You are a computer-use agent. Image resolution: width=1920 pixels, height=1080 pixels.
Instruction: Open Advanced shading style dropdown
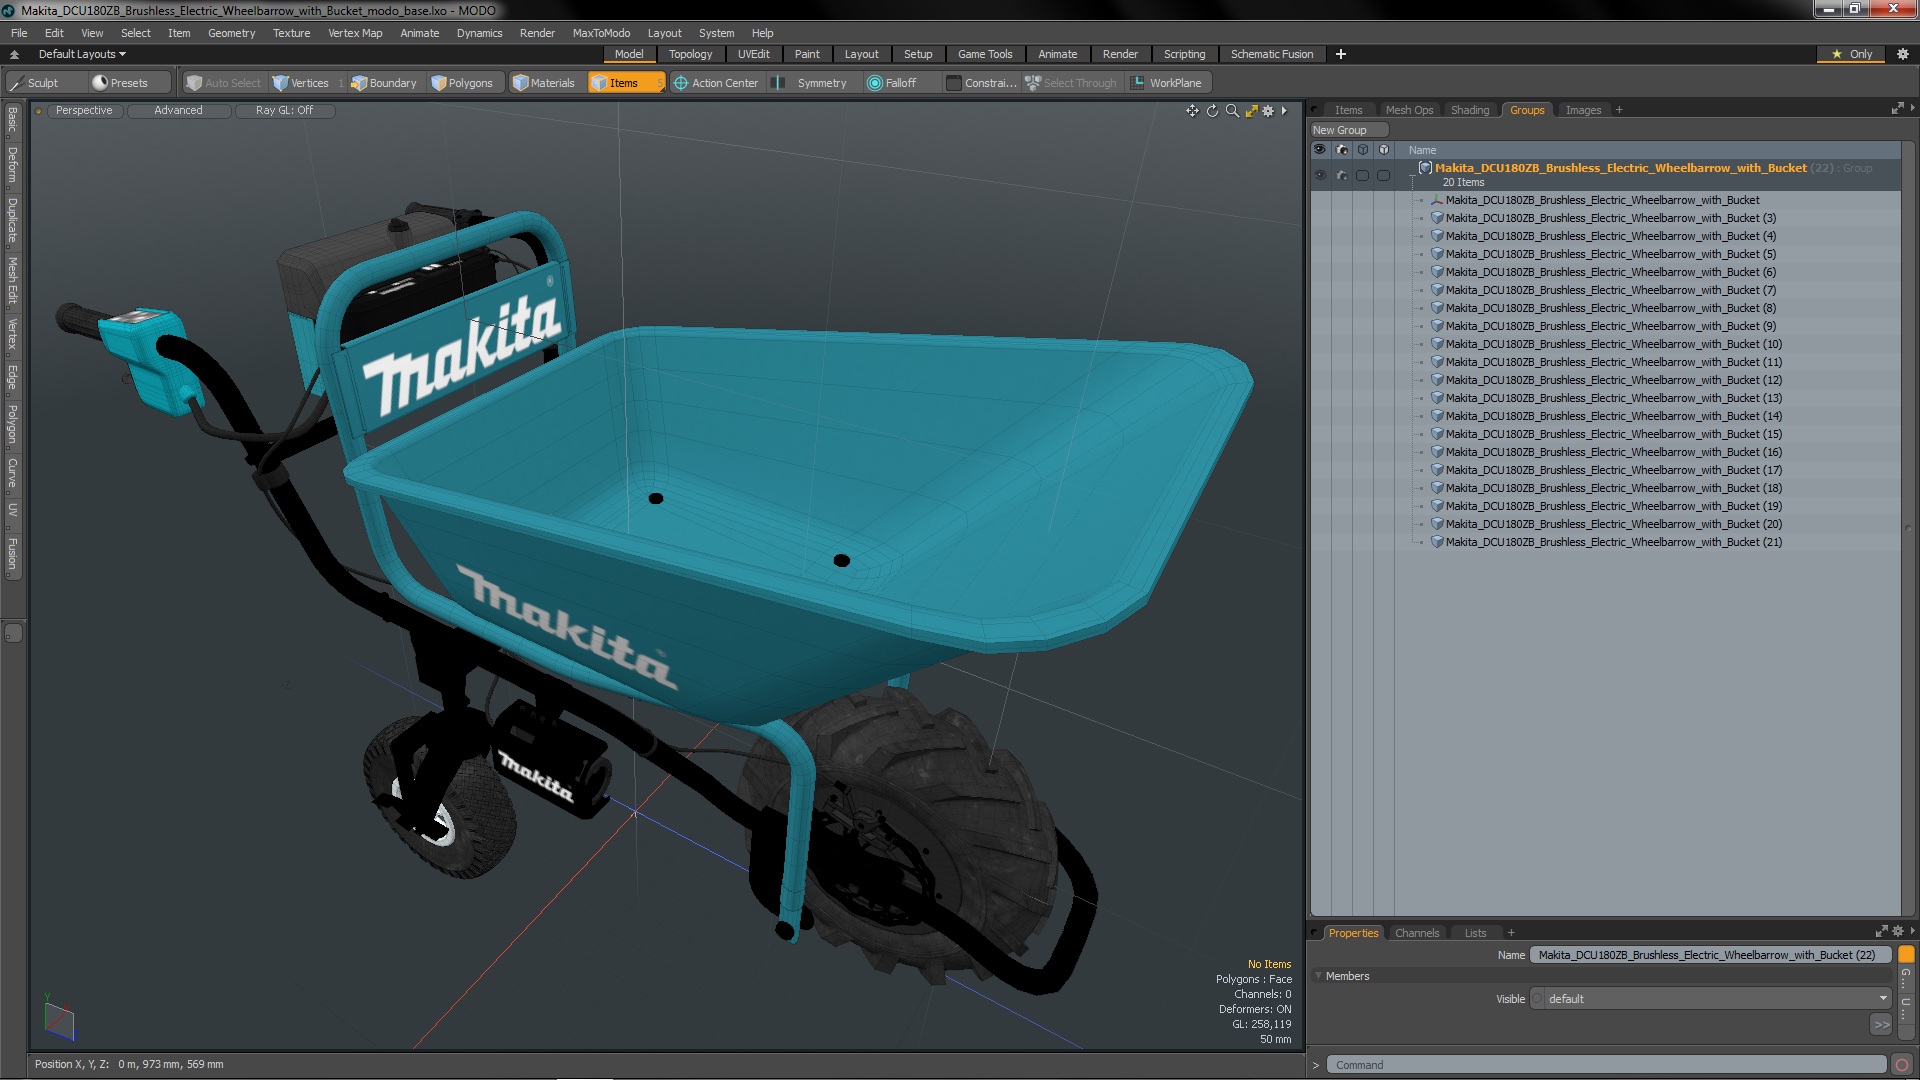click(178, 111)
